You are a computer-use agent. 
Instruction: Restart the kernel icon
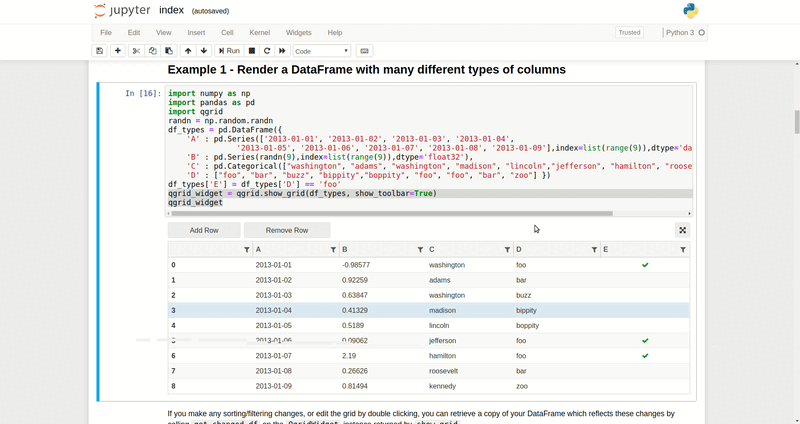[267, 51]
